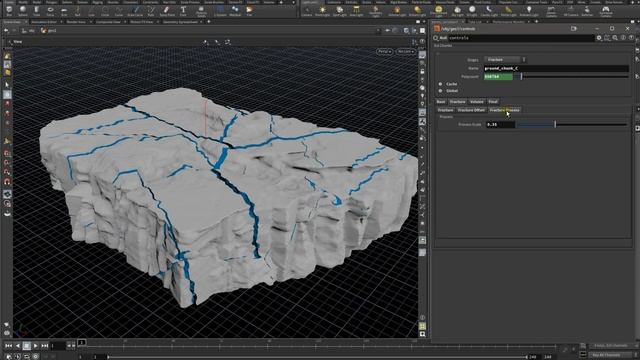Add a new pane tab beside Geometry Spreadsheet
Image resolution: width=640 pixels, height=360 pixels.
coord(209,22)
